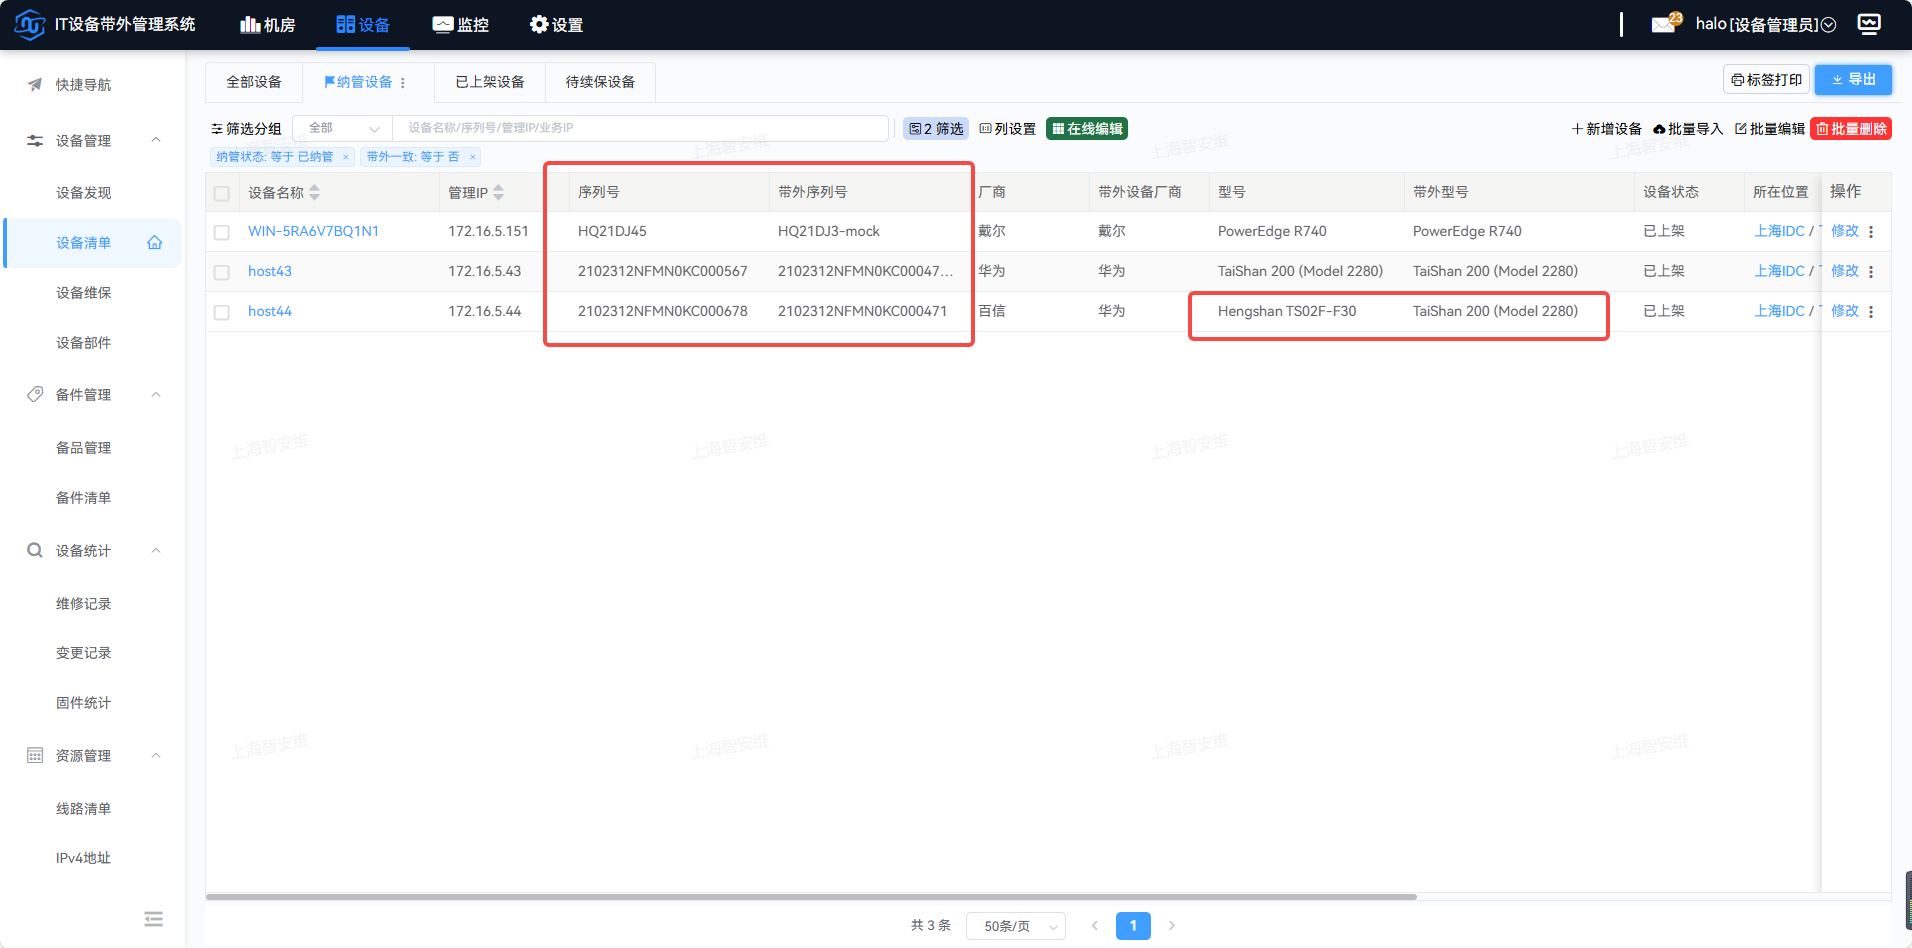Click the device search input field

point(640,128)
